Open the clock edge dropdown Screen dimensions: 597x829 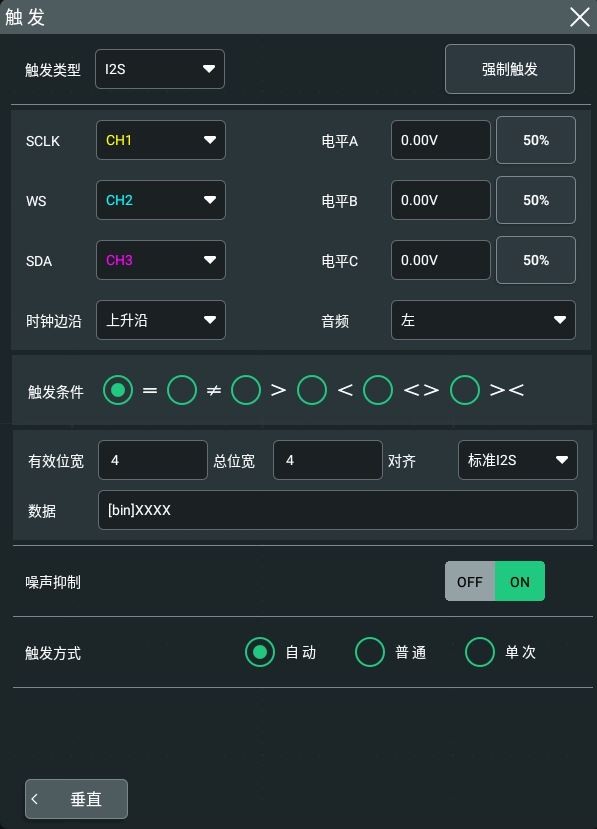pyautogui.click(x=161, y=320)
